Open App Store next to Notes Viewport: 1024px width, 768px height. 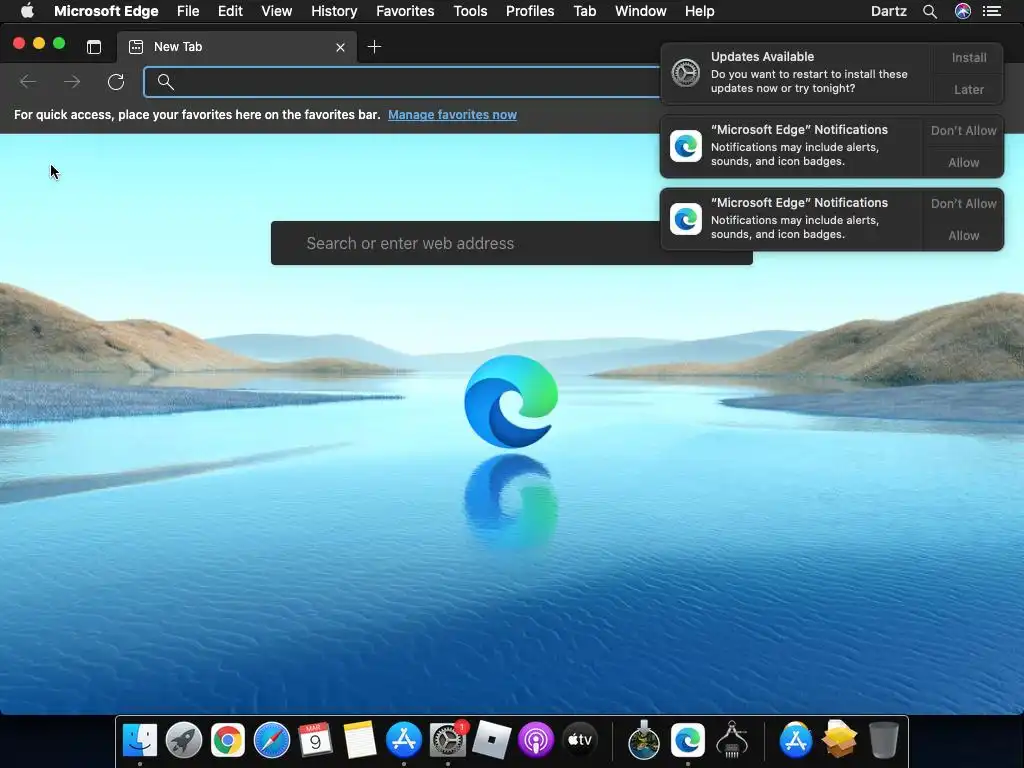pos(404,740)
